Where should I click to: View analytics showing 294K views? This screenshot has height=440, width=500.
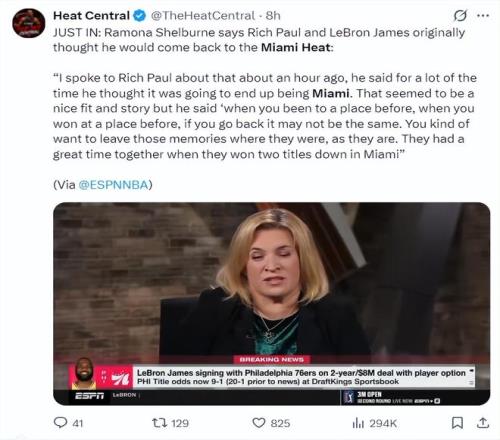point(375,423)
